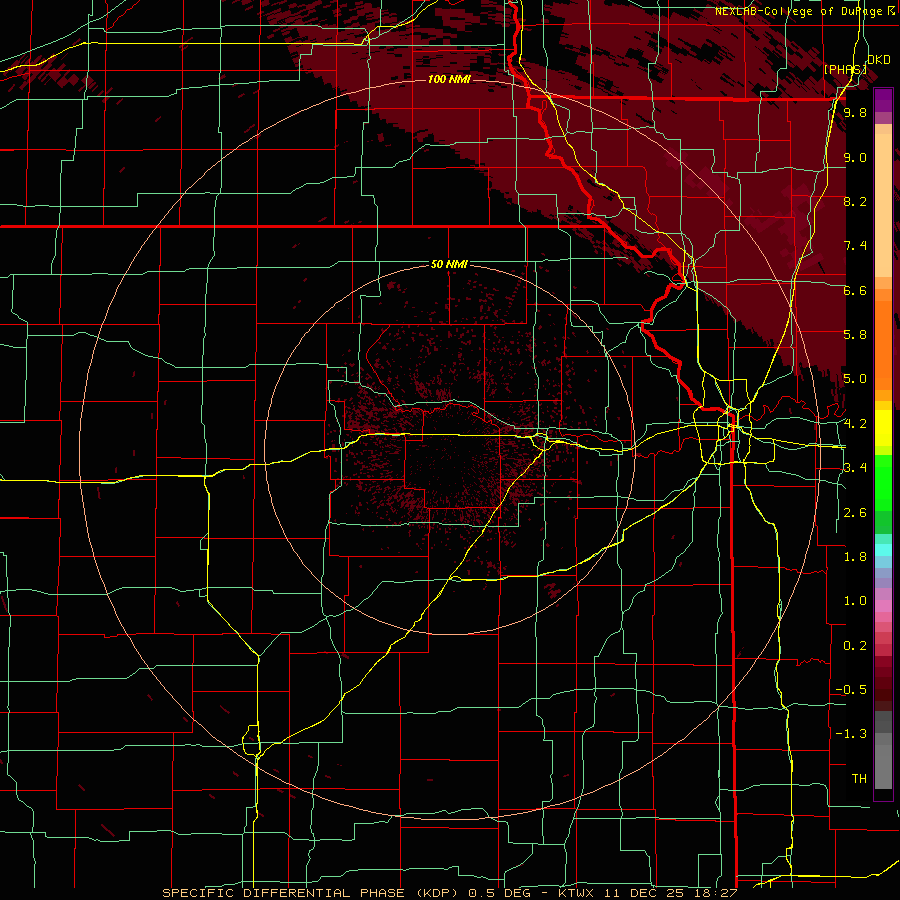This screenshot has width=900, height=900.
Task: Click the [PHAS] unit label
Action: (x=845, y=69)
